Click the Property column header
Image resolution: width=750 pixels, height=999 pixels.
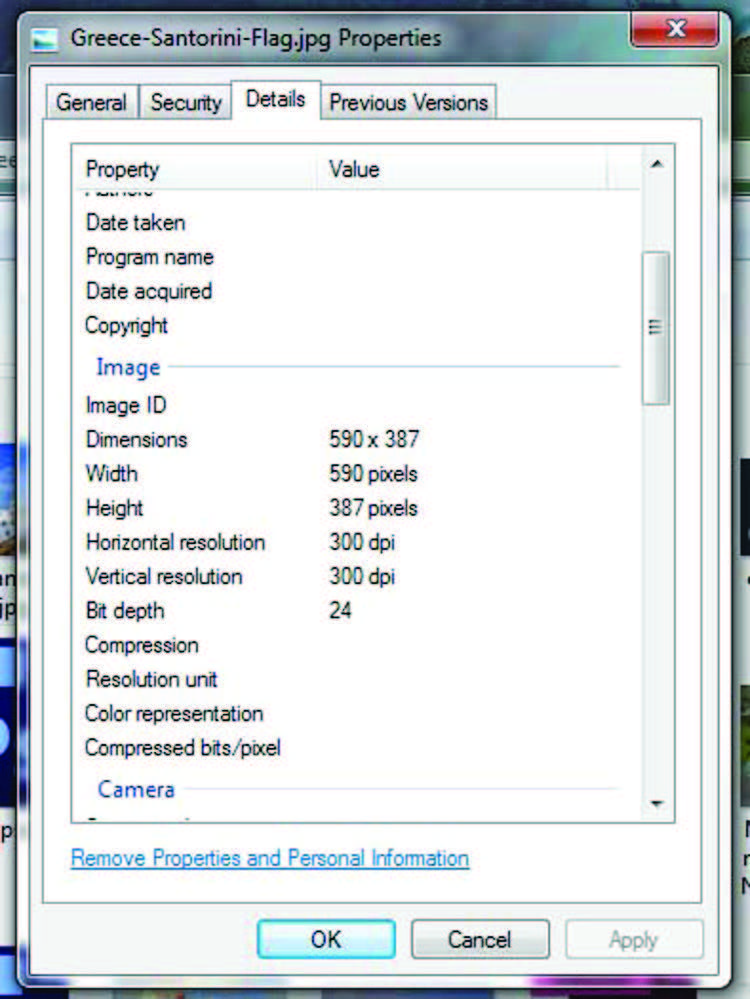[x=194, y=169]
